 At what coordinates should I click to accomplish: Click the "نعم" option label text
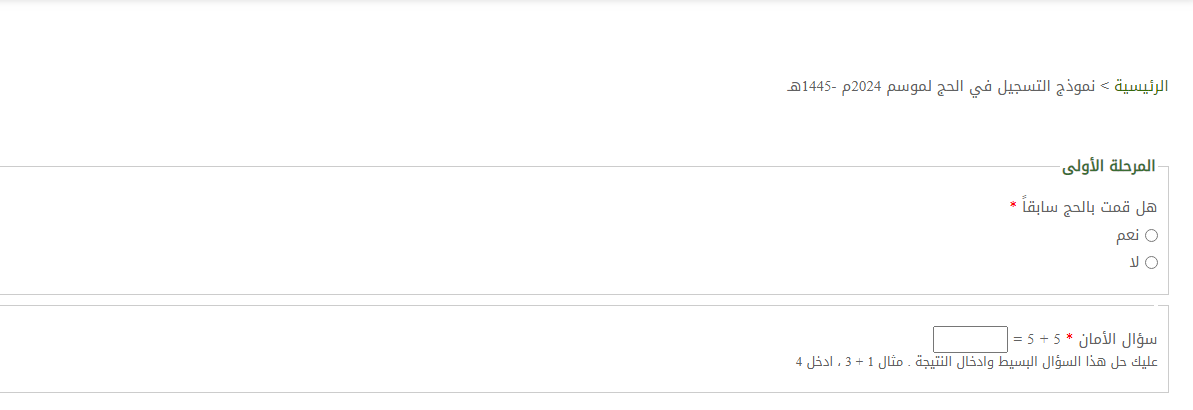click(1129, 236)
